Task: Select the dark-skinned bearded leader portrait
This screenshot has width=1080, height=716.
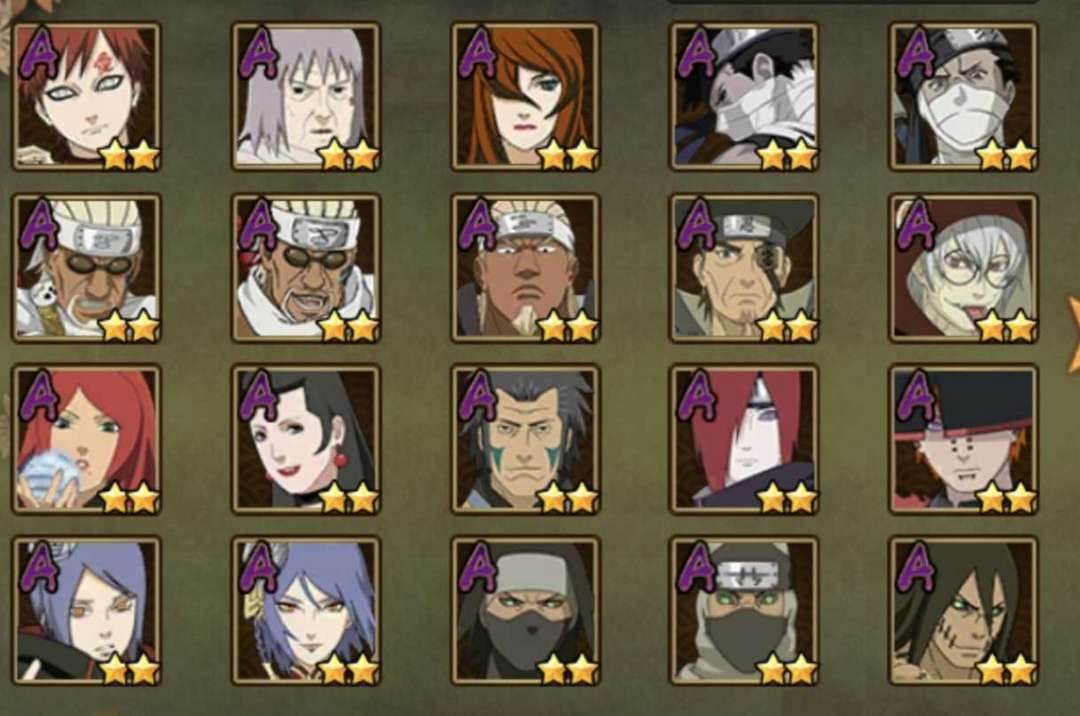Action: [x=526, y=268]
